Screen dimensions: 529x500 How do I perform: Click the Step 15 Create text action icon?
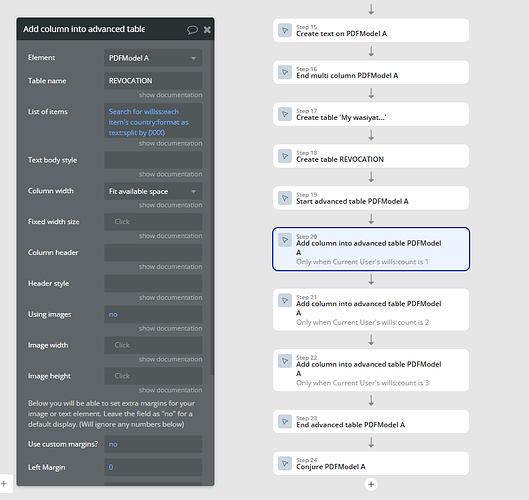[x=285, y=30]
